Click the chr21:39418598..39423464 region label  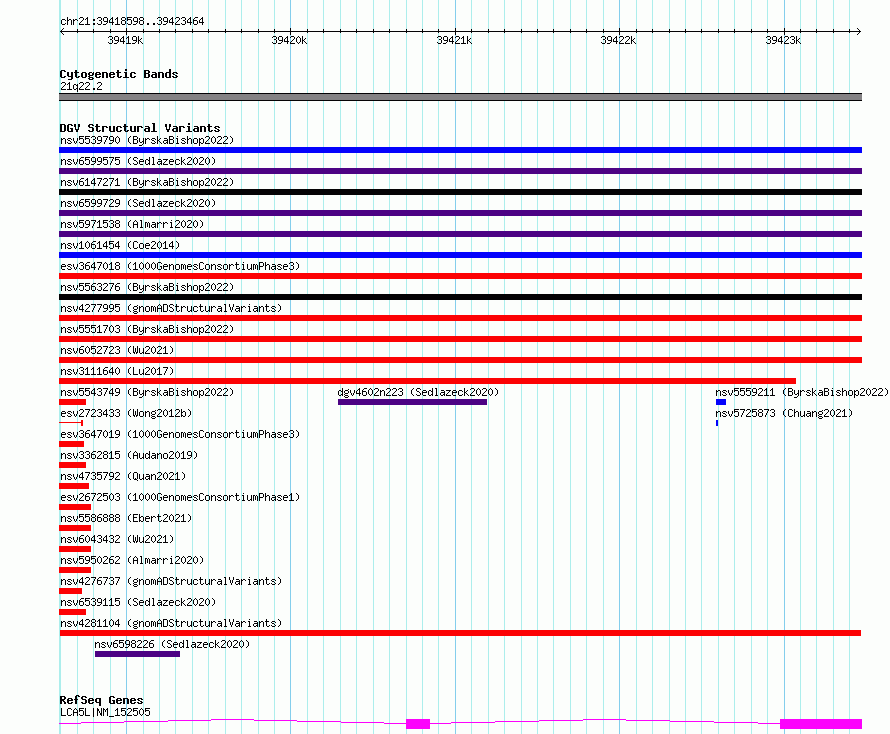coord(132,22)
